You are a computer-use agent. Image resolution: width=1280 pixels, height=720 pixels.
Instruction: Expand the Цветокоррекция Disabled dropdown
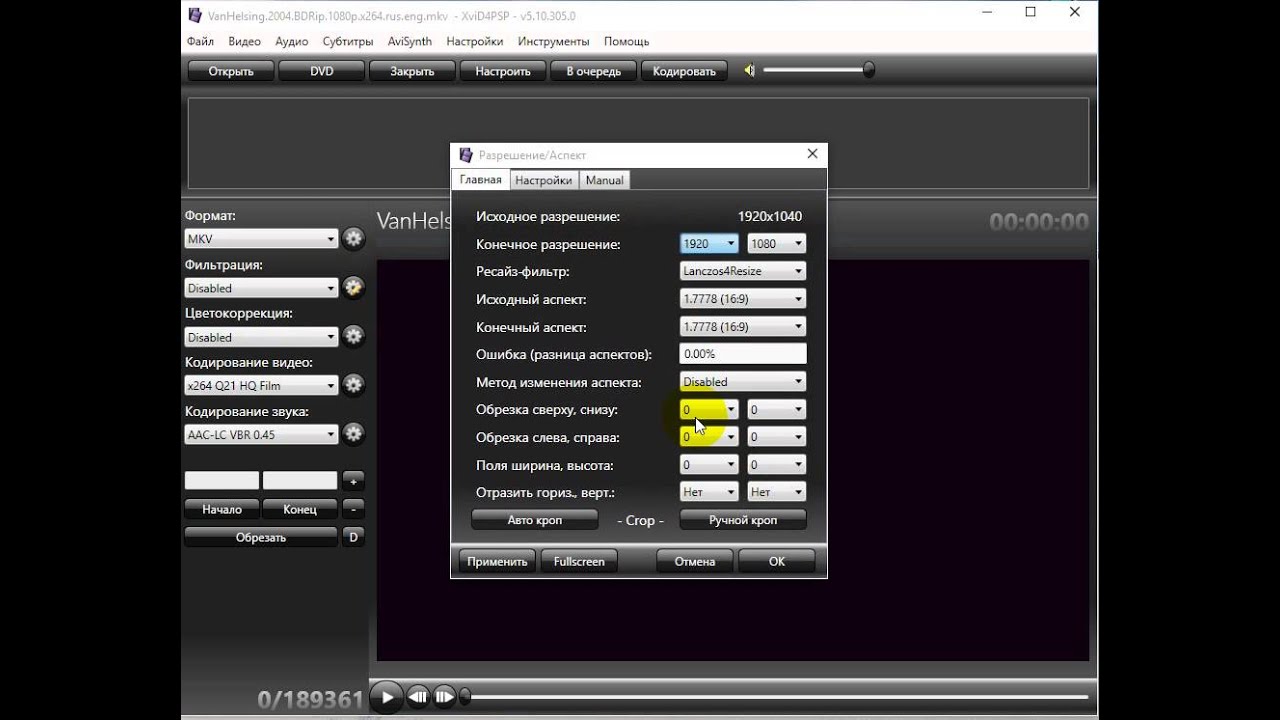pos(261,337)
